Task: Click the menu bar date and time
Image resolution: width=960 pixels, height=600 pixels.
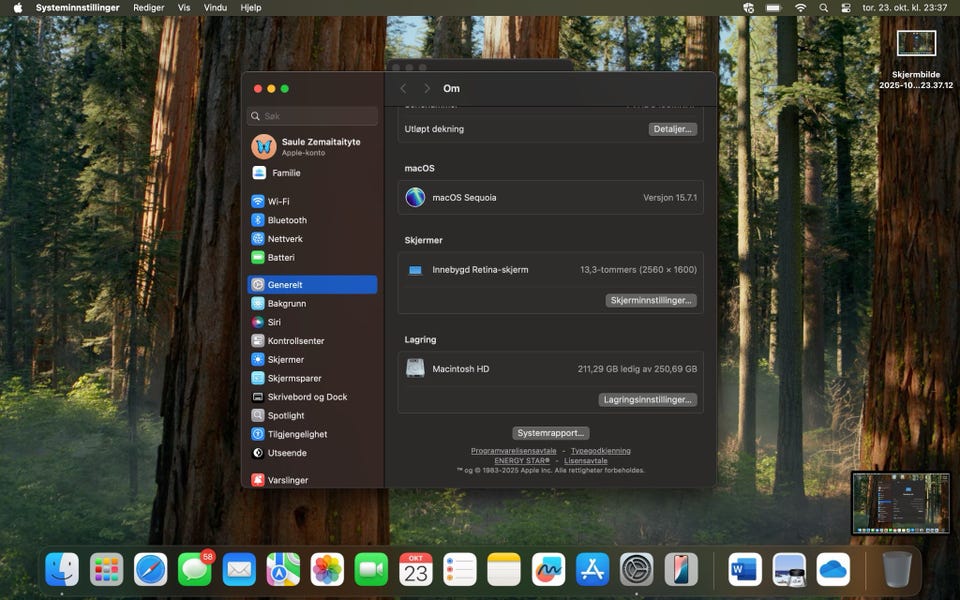Action: pos(904,7)
